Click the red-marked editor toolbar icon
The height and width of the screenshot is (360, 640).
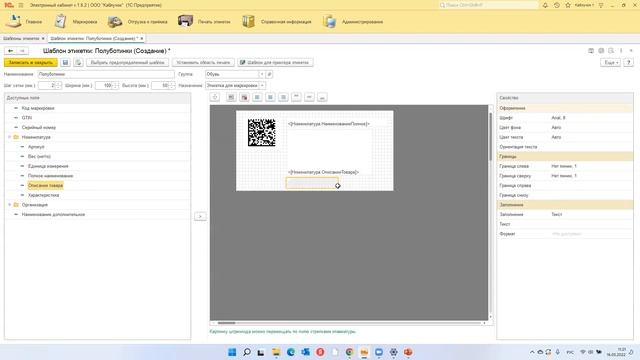point(244,97)
